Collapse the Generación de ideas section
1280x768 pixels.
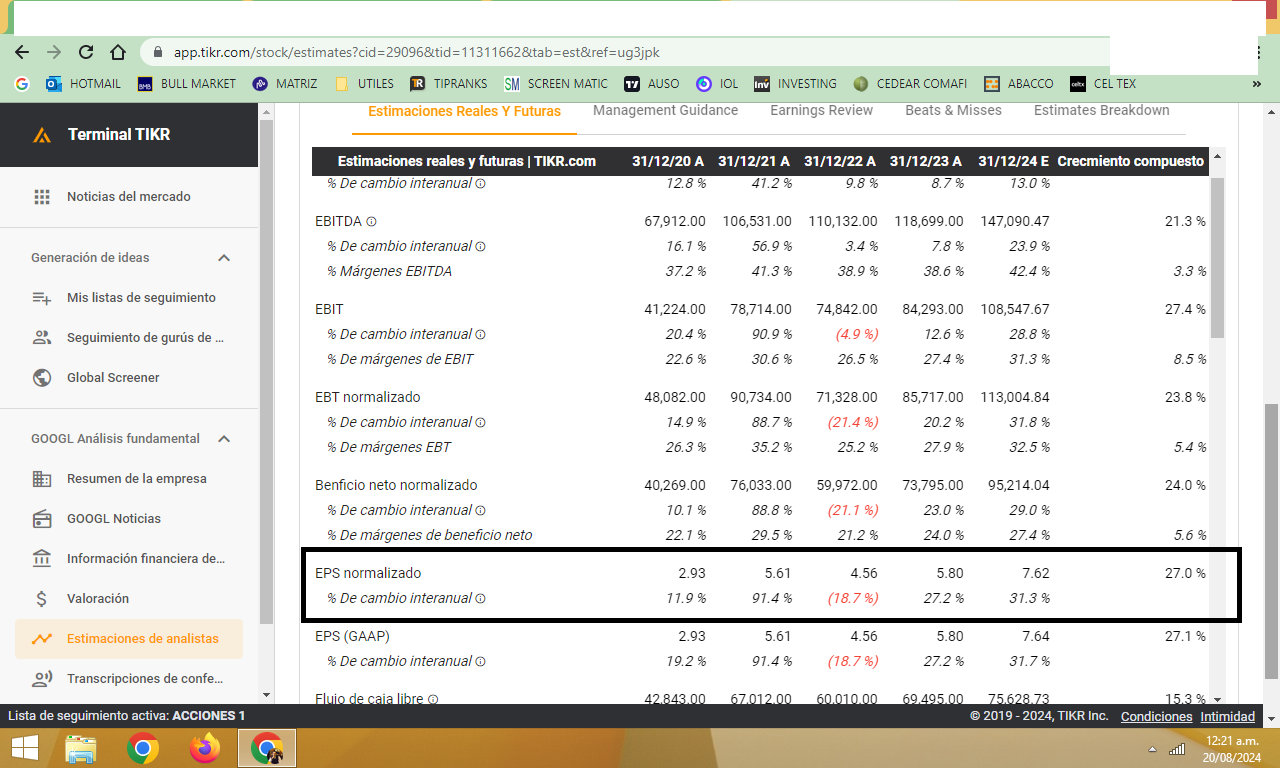tap(224, 258)
